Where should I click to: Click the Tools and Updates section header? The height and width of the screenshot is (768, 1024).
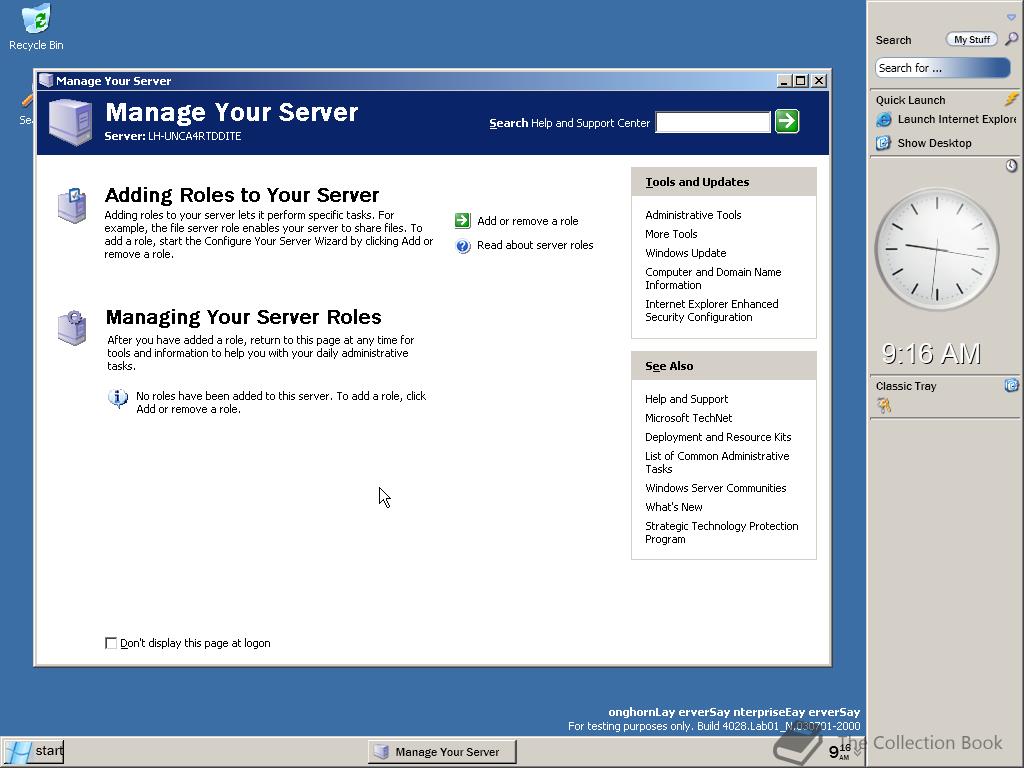724,182
